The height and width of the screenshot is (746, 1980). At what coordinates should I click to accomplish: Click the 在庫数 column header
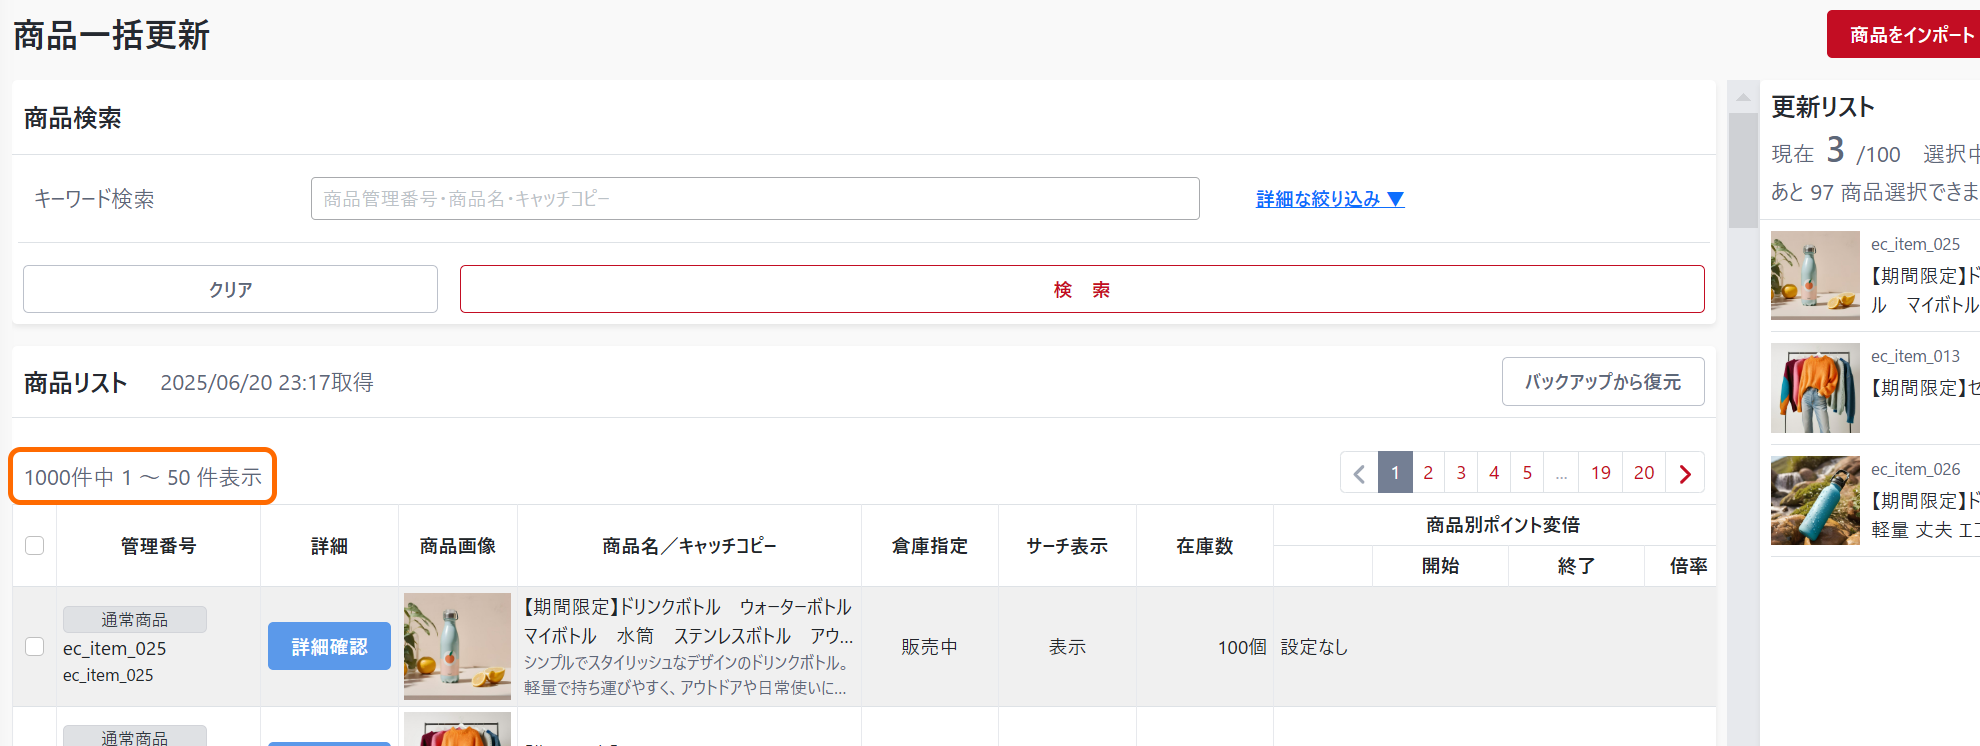(x=1204, y=546)
